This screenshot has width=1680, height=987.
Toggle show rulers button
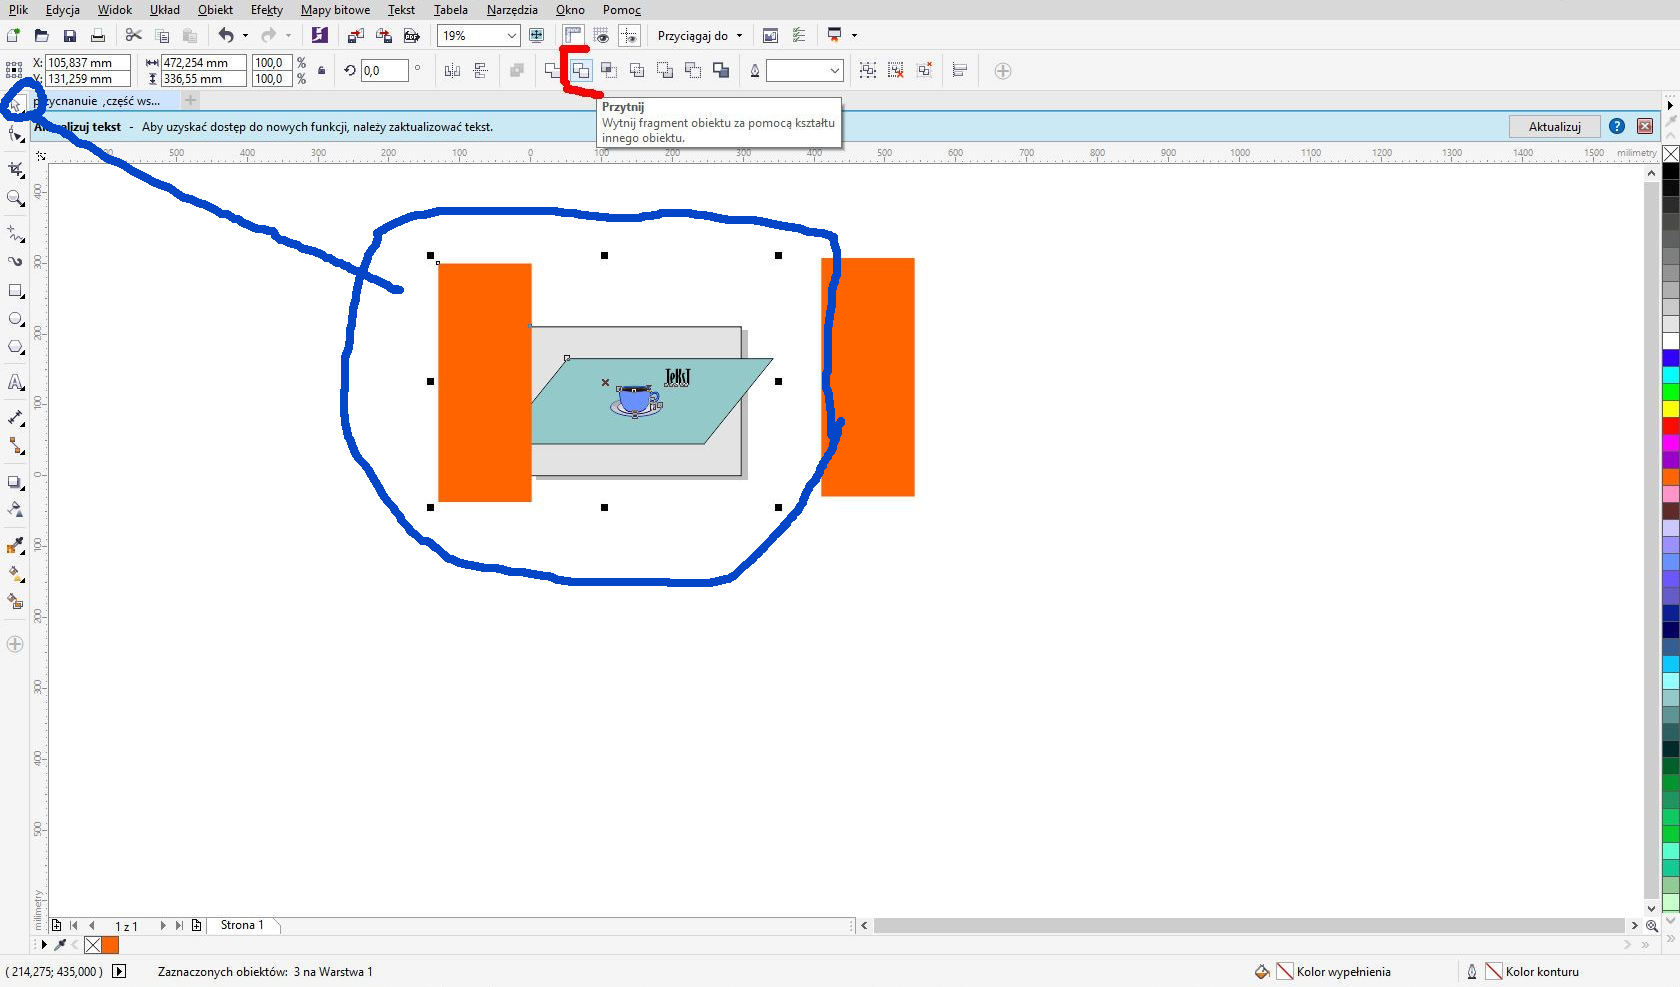(x=573, y=36)
